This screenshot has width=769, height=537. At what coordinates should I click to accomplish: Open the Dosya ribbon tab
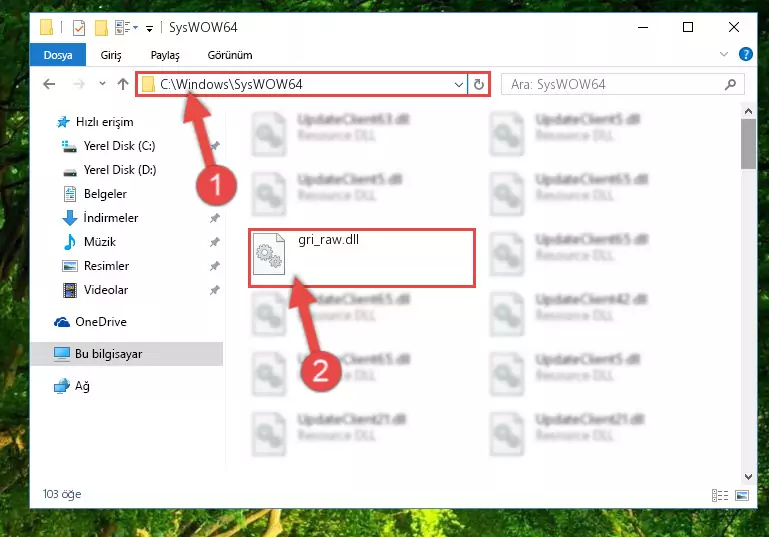58,55
